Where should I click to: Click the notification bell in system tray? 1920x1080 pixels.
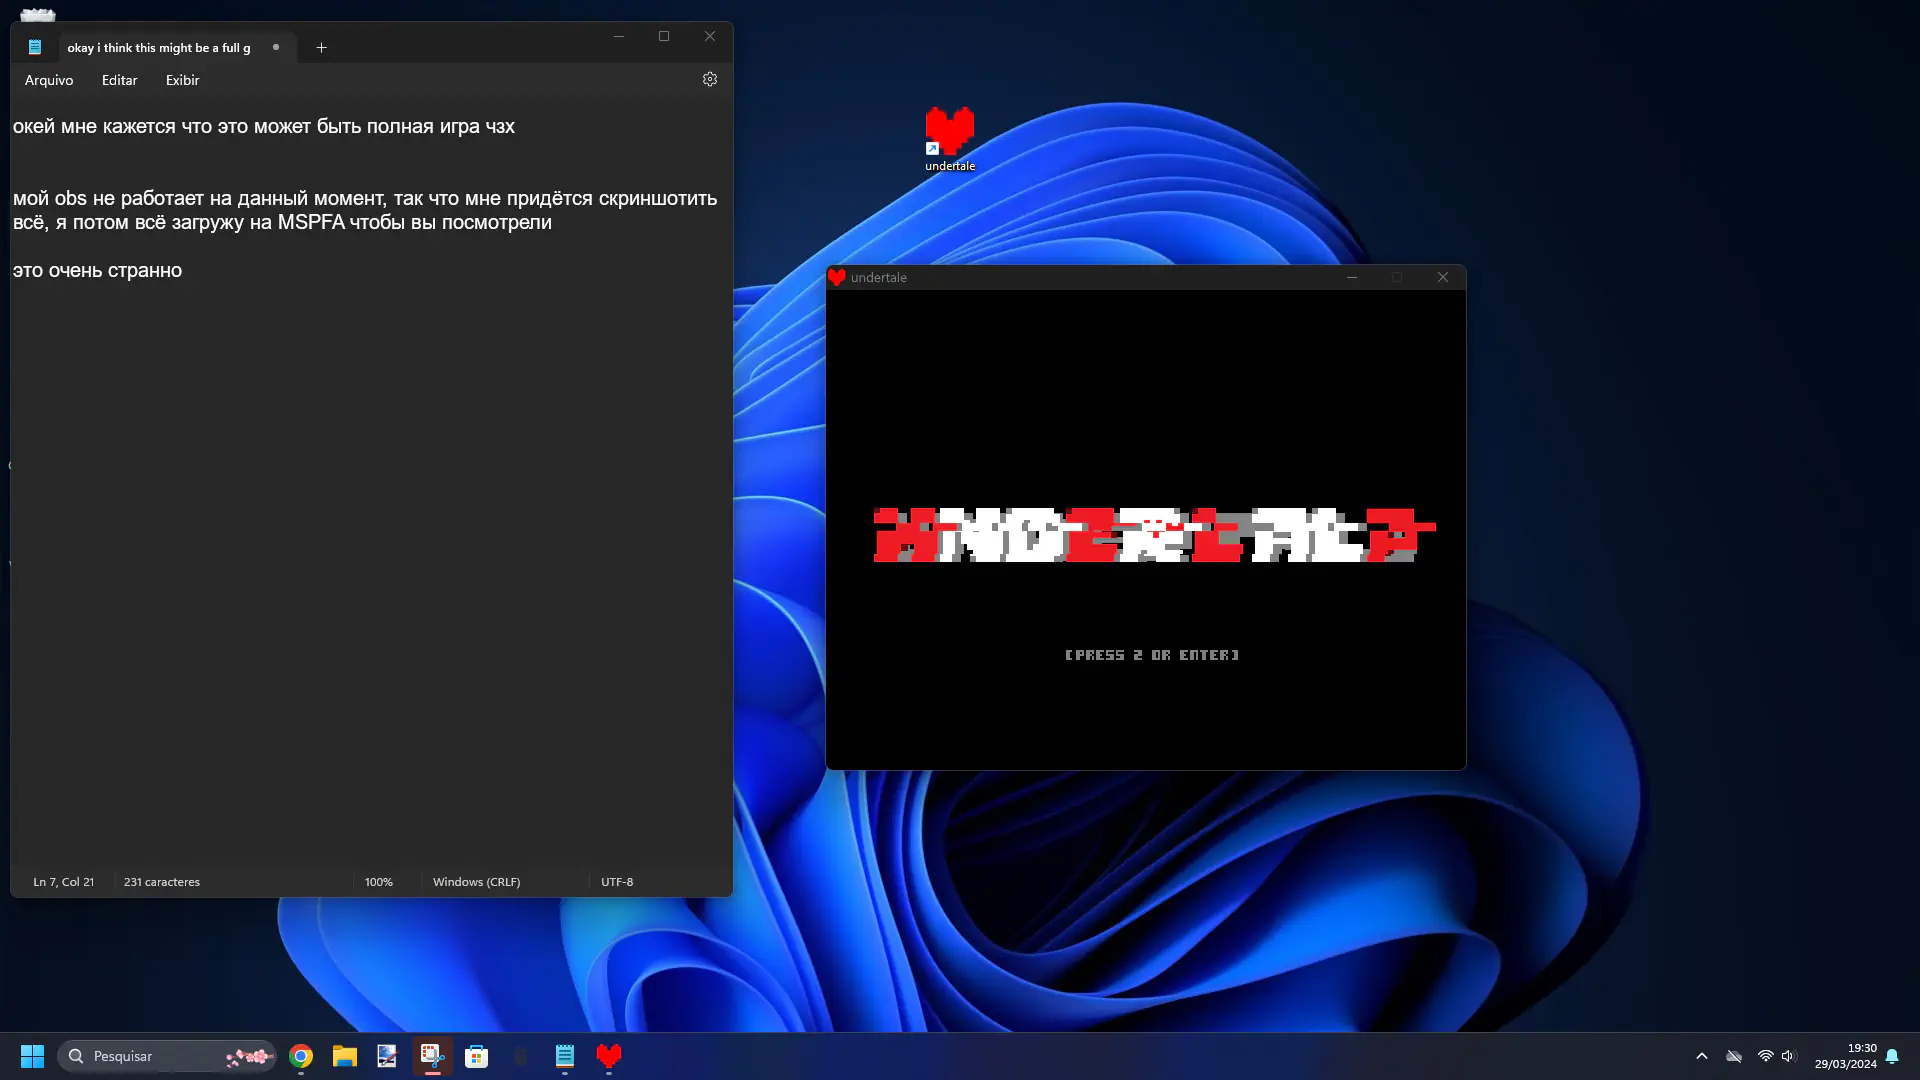(x=1892, y=1056)
